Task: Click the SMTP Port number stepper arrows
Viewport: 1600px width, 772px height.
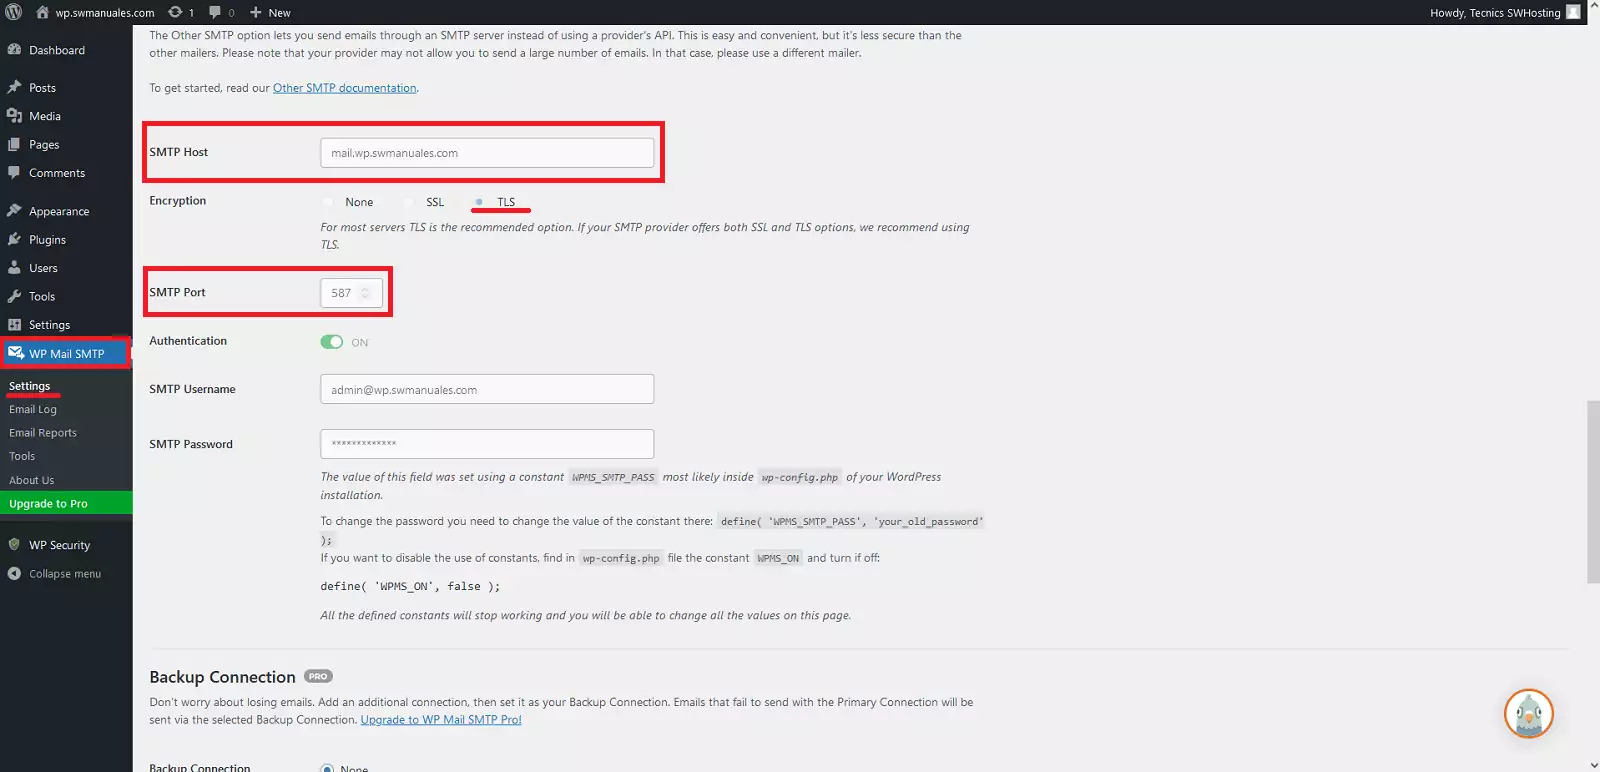Action: tap(365, 293)
